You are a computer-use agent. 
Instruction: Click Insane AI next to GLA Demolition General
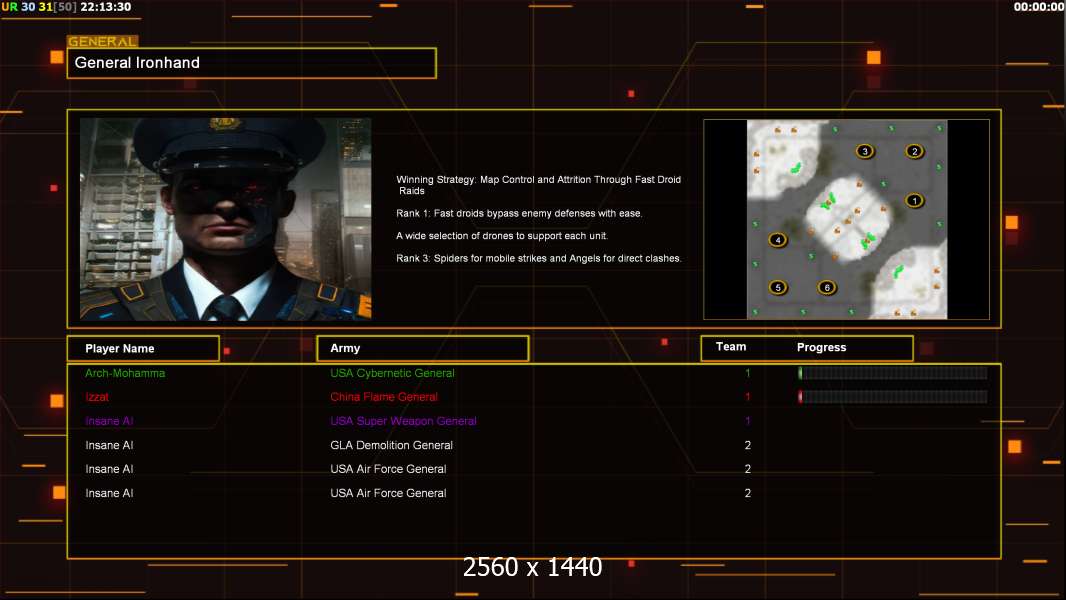109,445
